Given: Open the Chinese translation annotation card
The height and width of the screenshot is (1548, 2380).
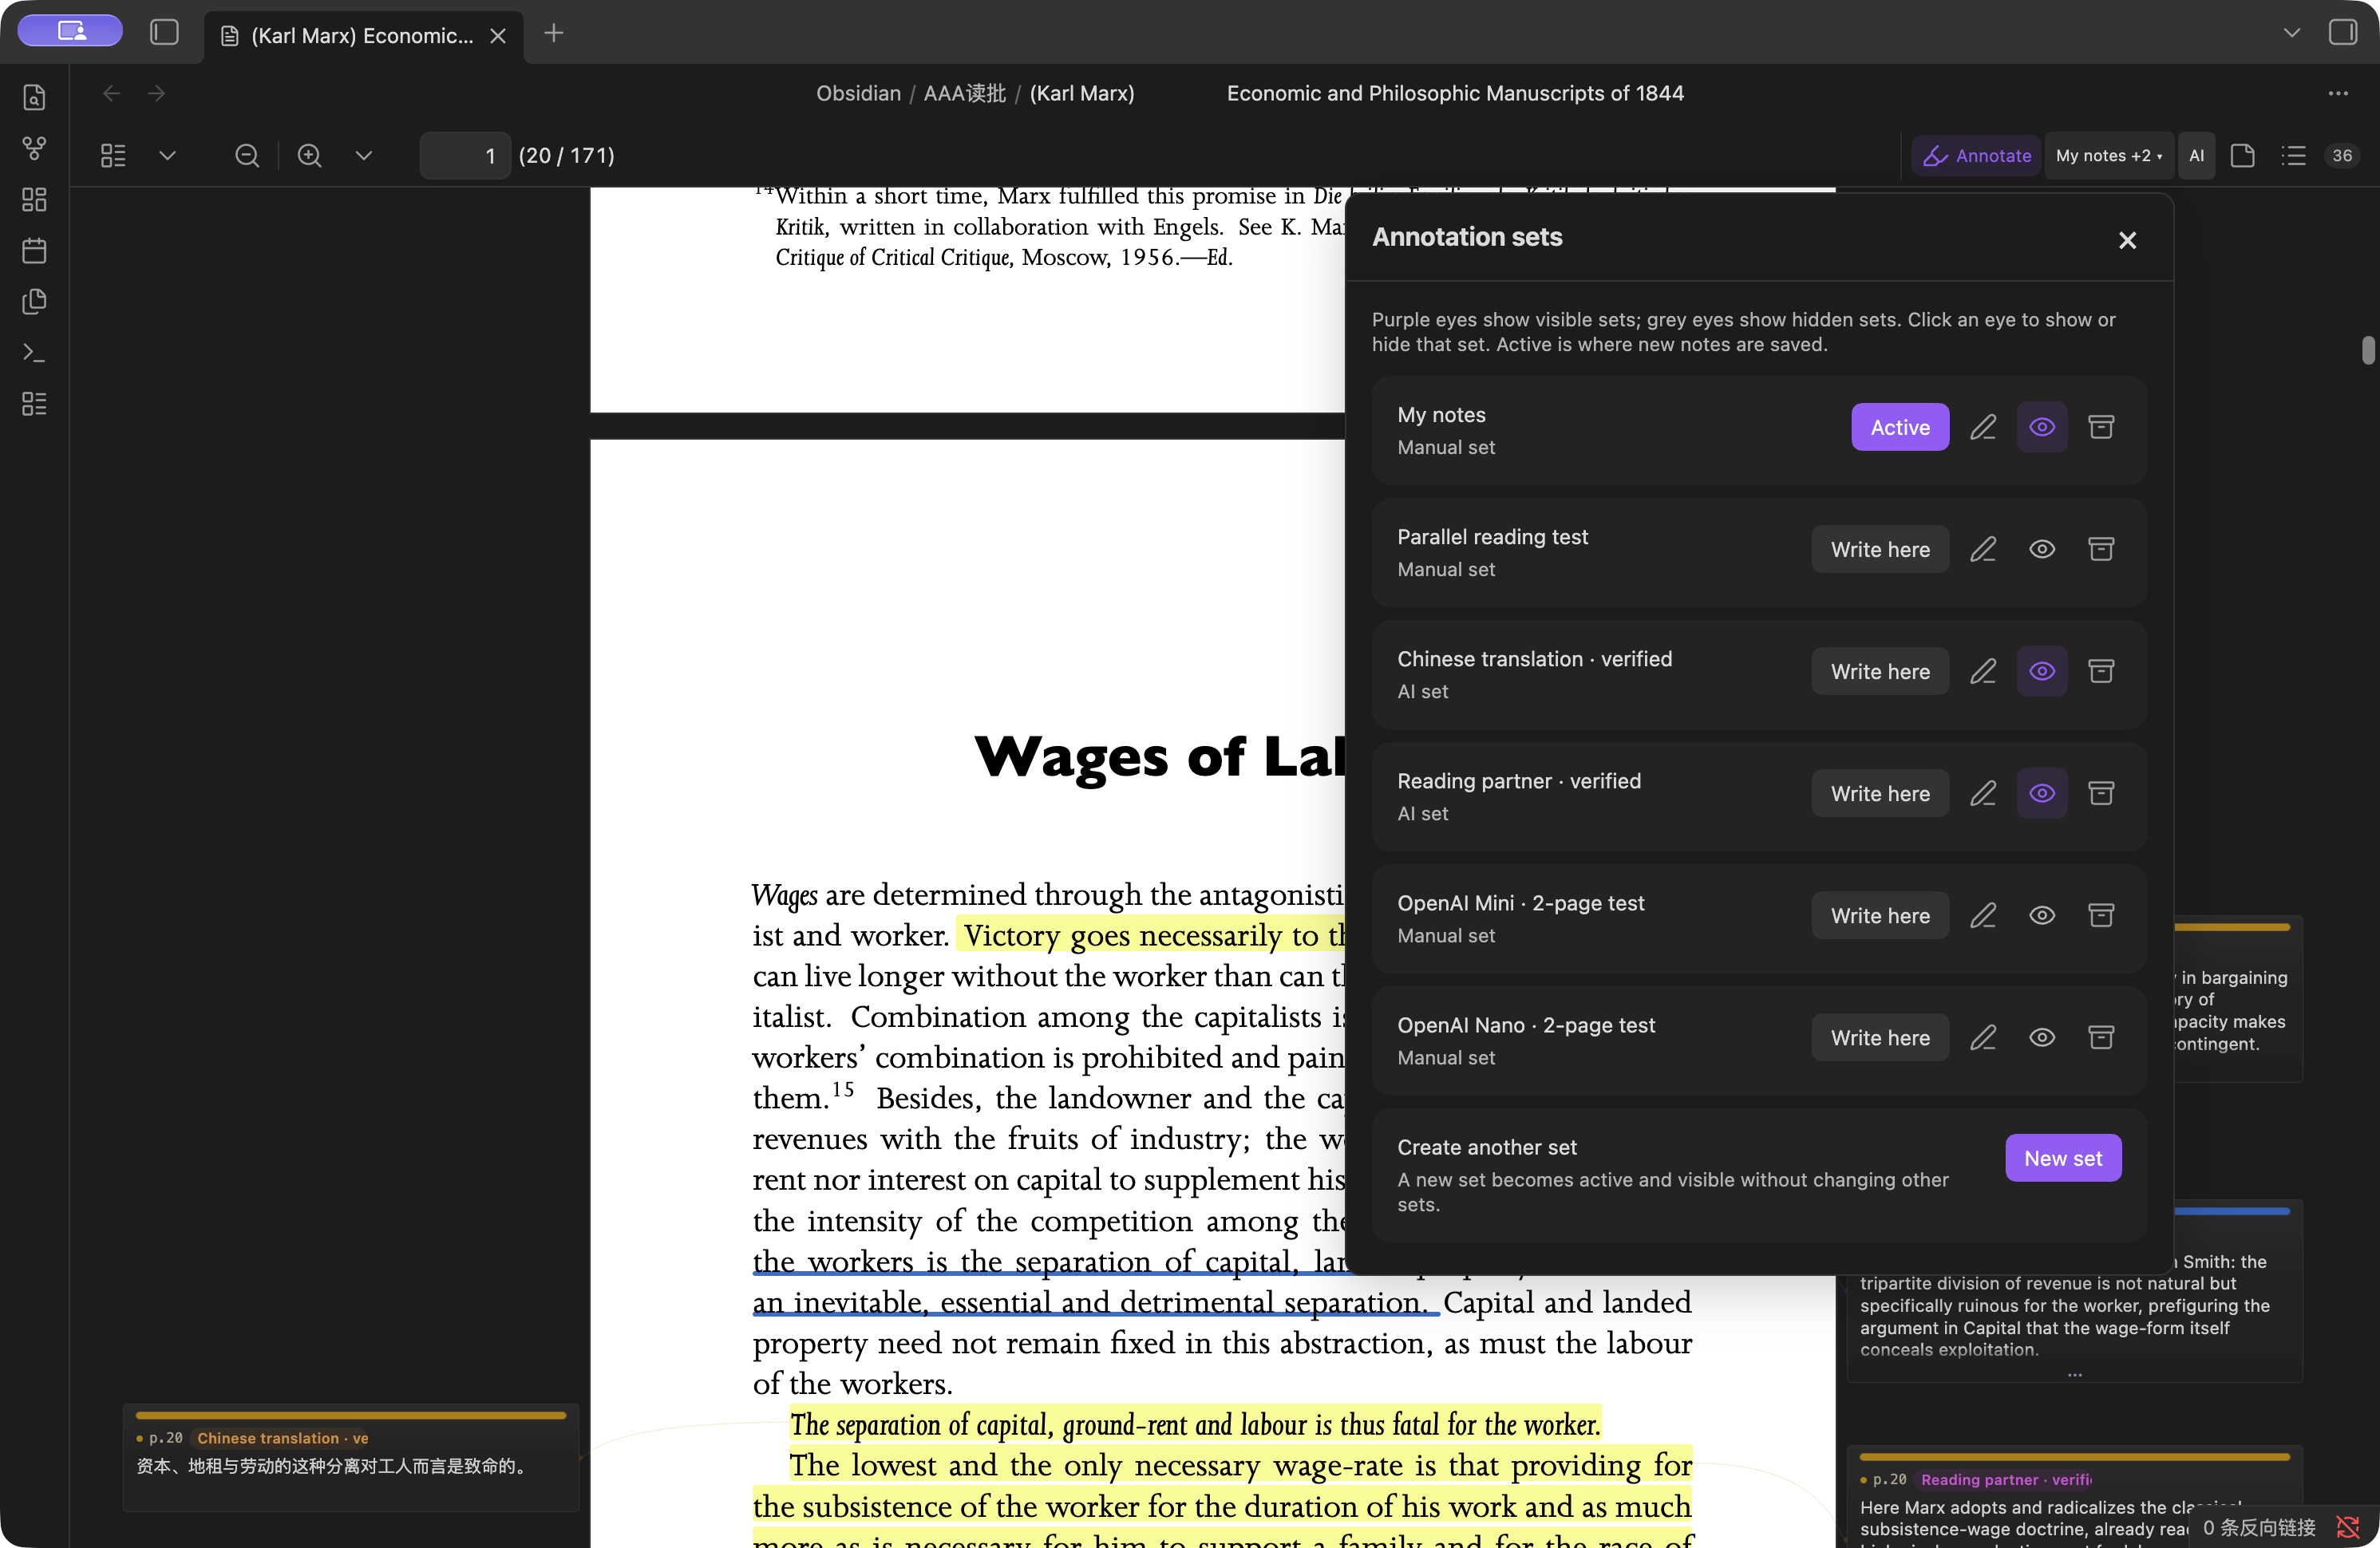Looking at the screenshot, I should click(x=351, y=1456).
